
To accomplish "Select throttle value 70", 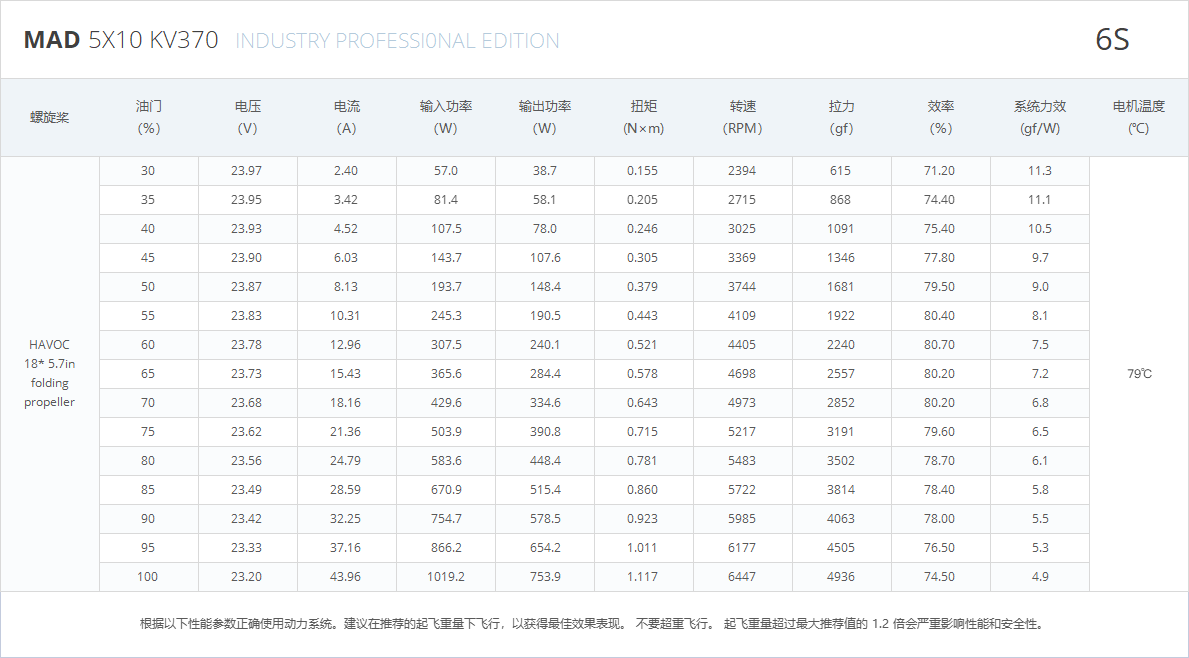I will coord(148,403).
